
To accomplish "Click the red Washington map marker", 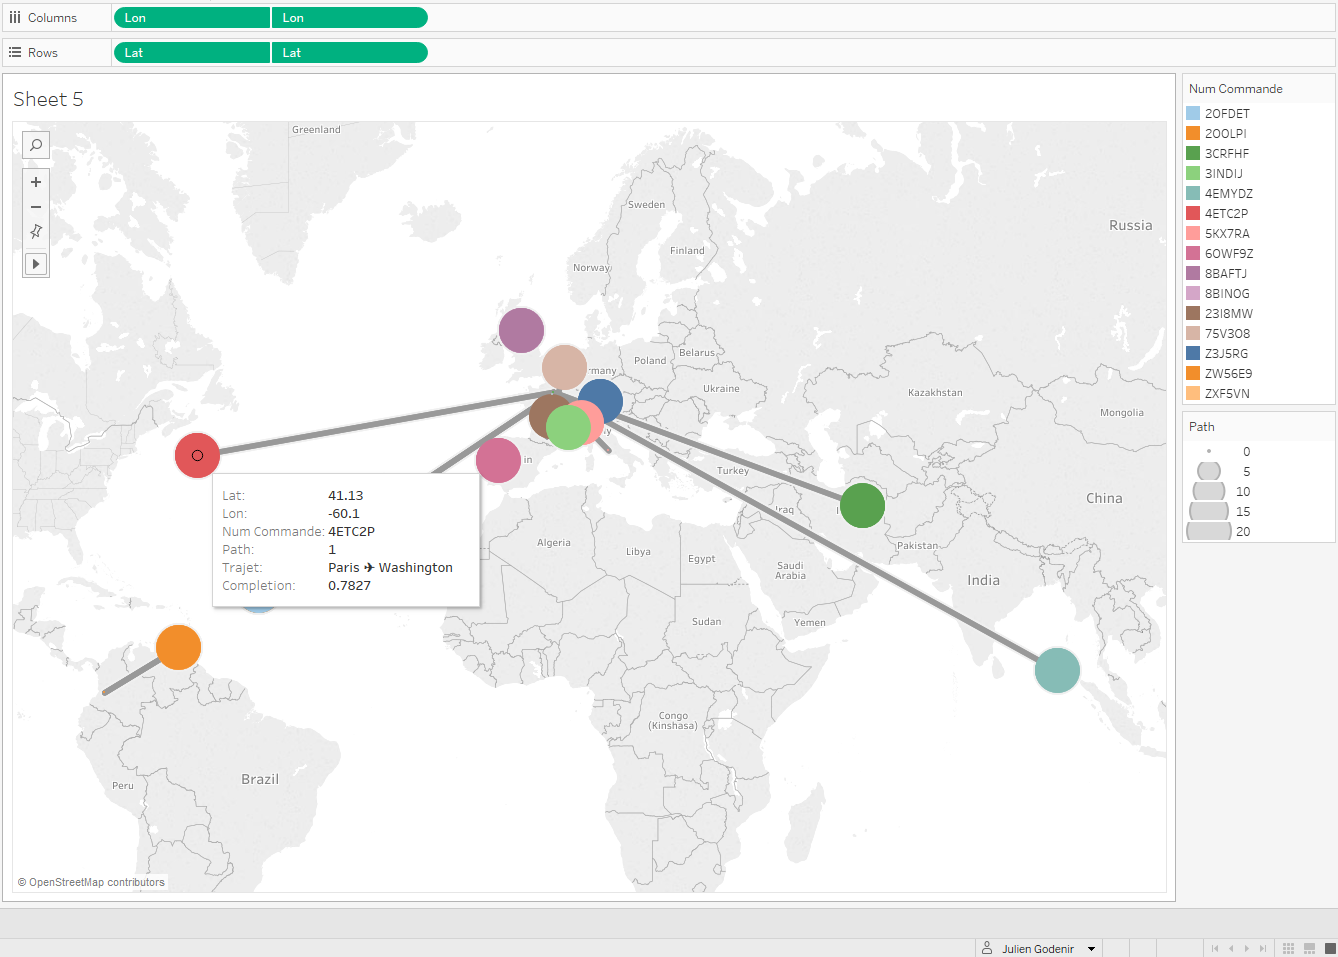I will click(x=198, y=455).
